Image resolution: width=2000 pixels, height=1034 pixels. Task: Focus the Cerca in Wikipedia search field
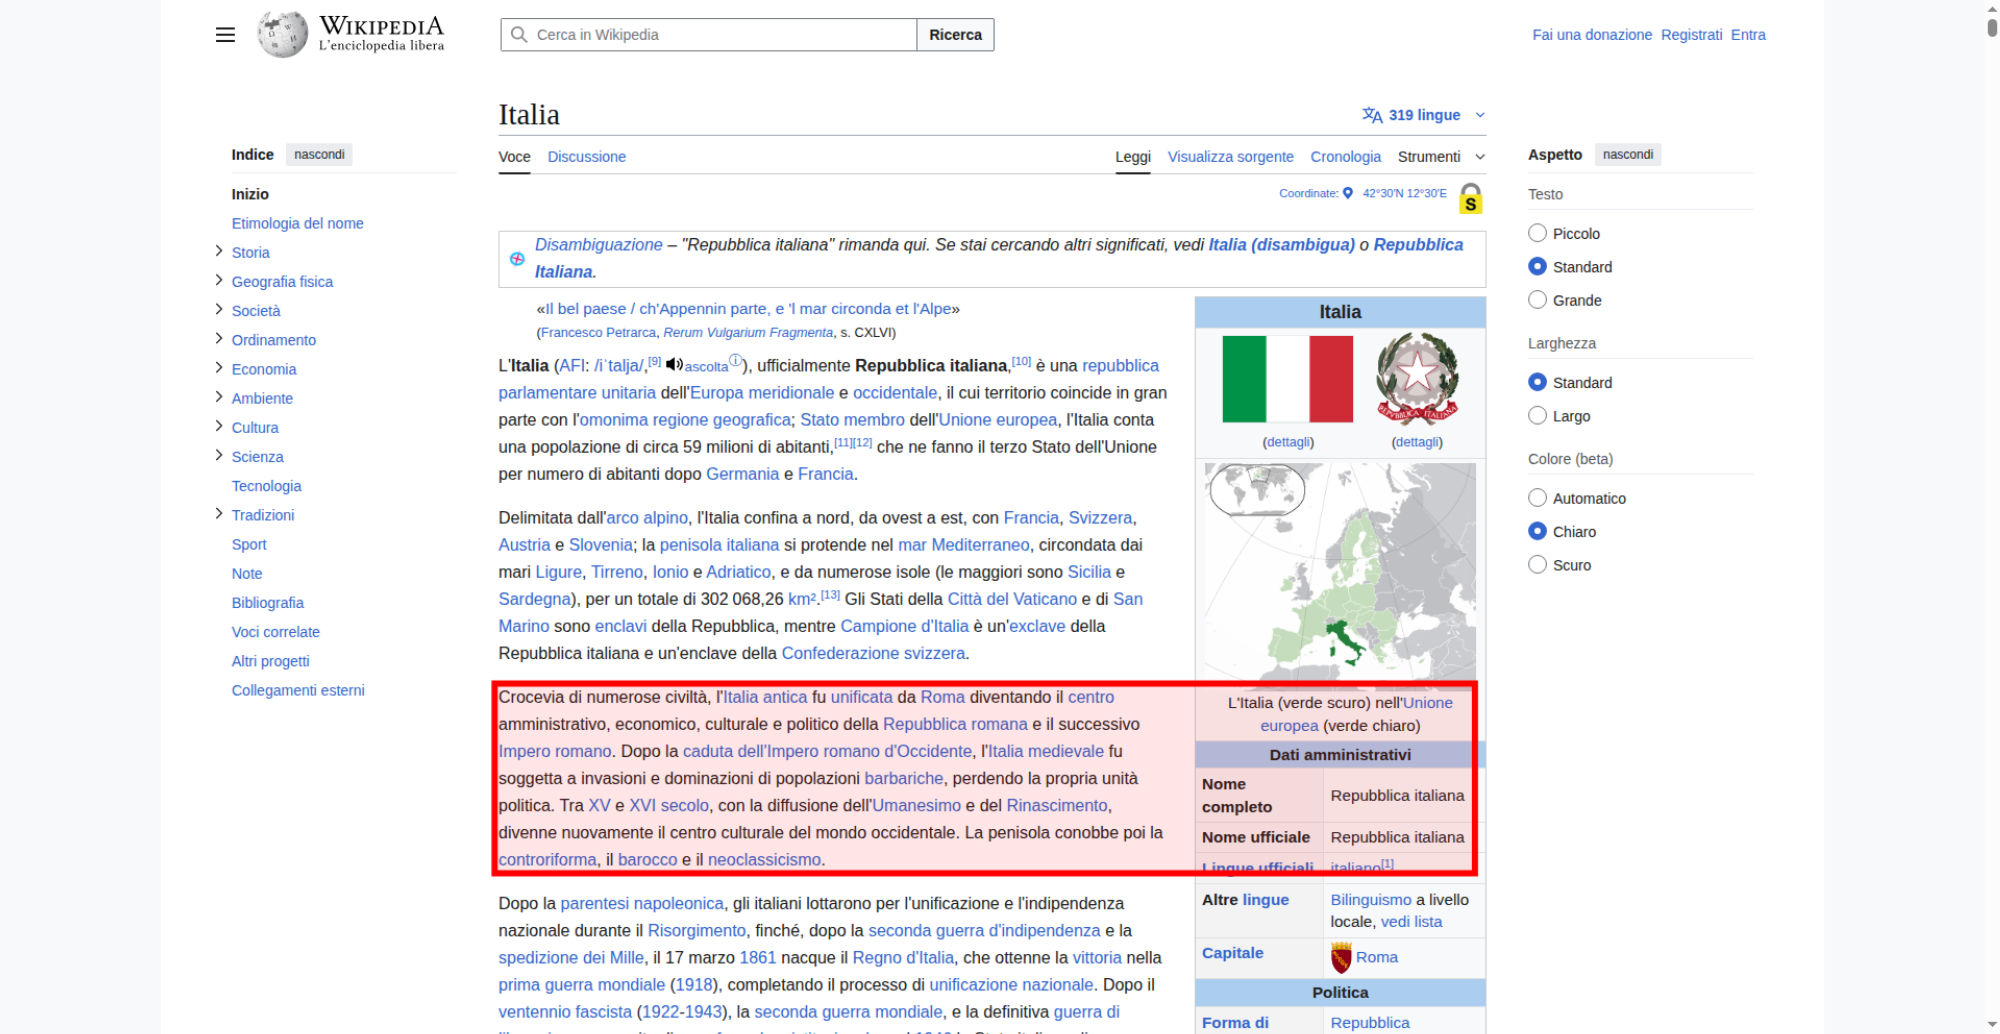[x=720, y=35]
